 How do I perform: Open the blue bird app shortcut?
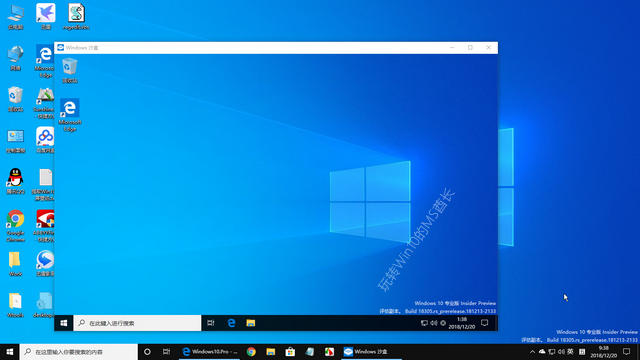(x=46, y=16)
